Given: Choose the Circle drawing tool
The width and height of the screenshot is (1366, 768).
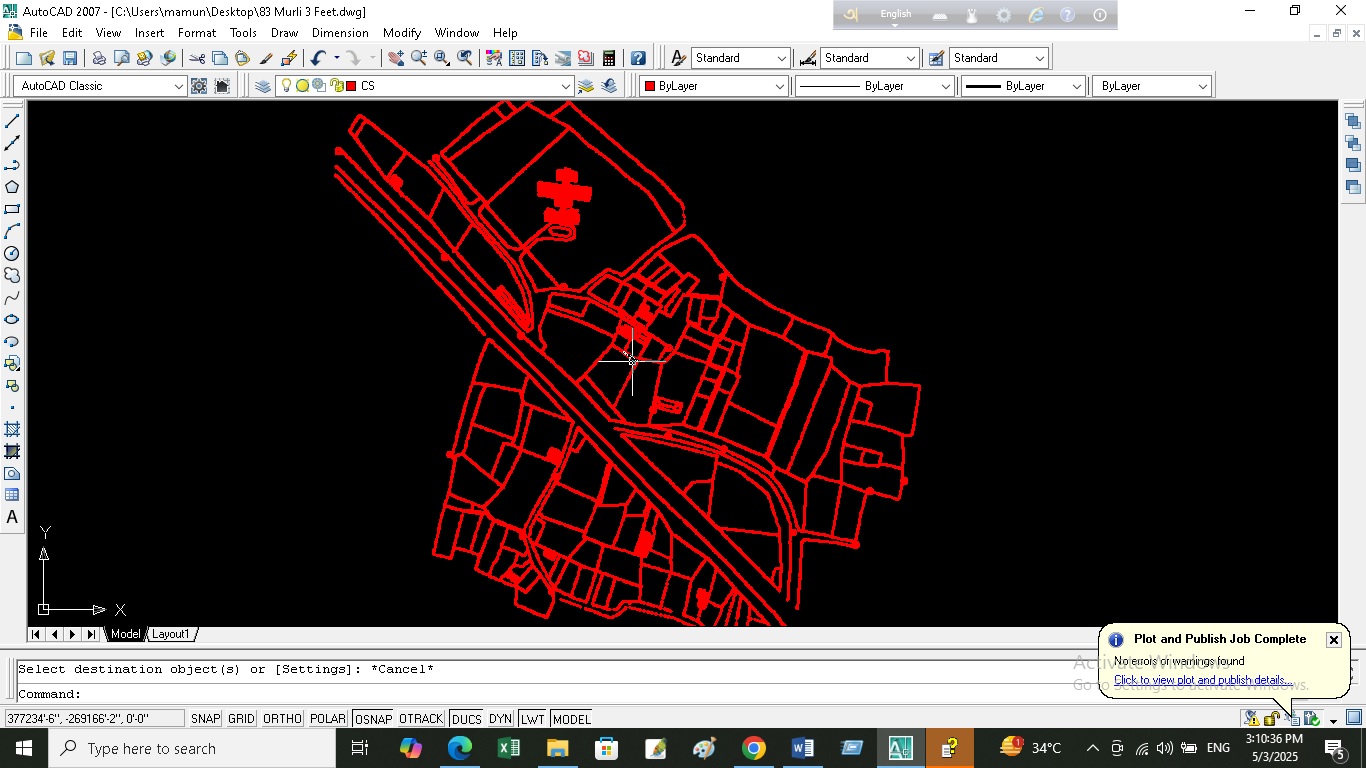Looking at the screenshot, I should click(x=12, y=253).
